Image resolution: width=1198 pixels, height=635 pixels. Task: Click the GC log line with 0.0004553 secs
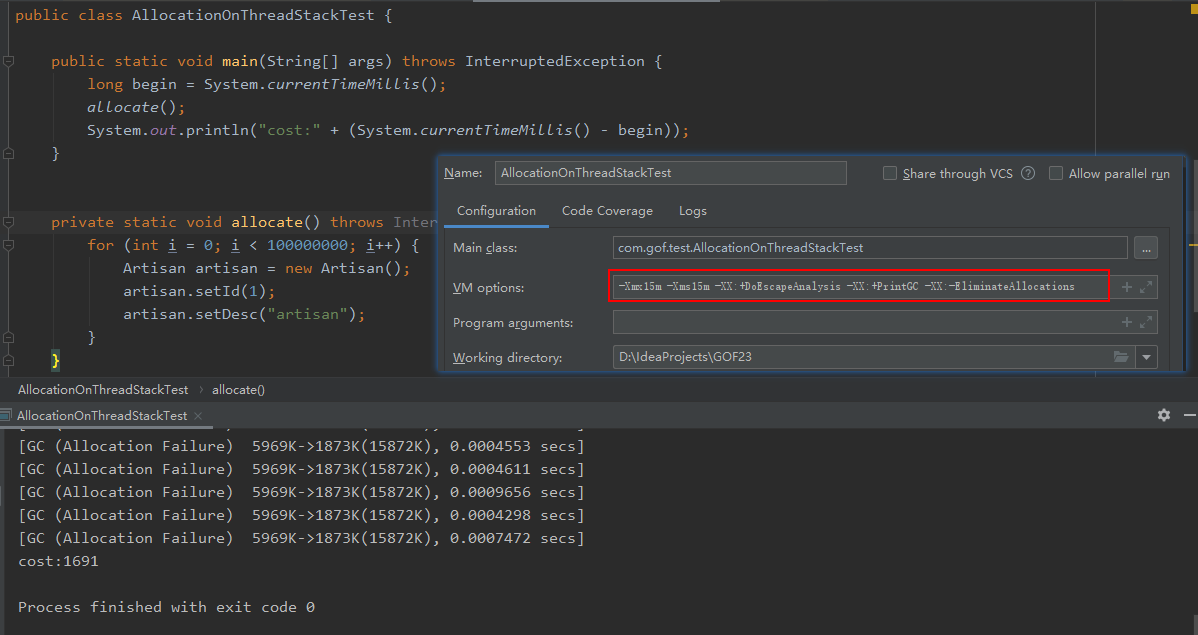coord(301,446)
